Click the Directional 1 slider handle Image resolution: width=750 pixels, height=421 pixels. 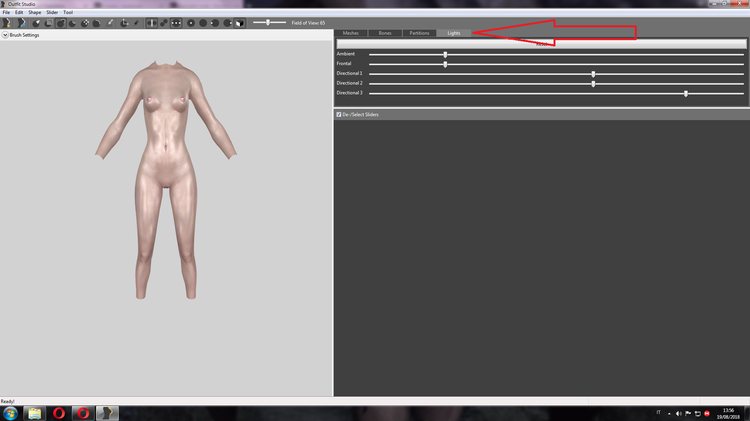[593, 74]
